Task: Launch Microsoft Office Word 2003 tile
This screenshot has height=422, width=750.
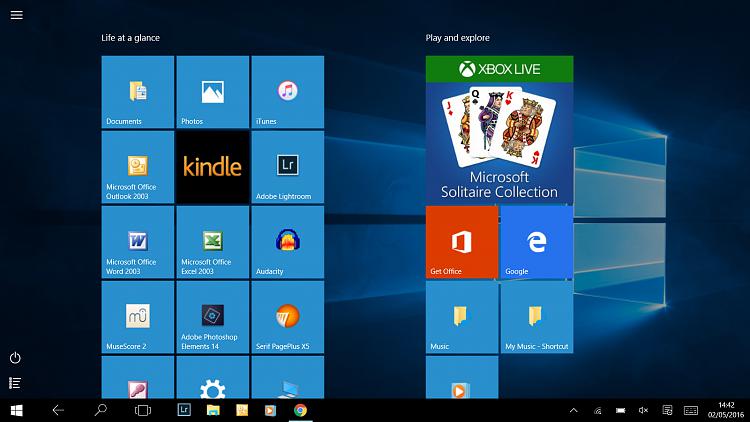Action: 138,242
